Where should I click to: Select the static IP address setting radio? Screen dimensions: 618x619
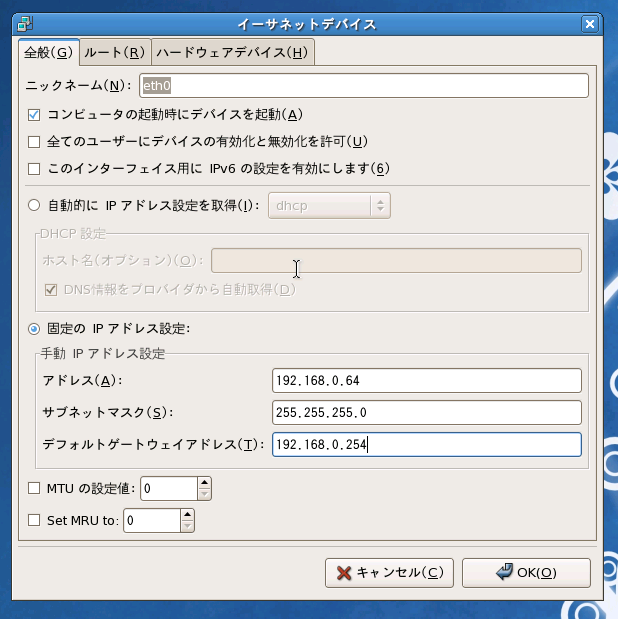(x=34, y=329)
